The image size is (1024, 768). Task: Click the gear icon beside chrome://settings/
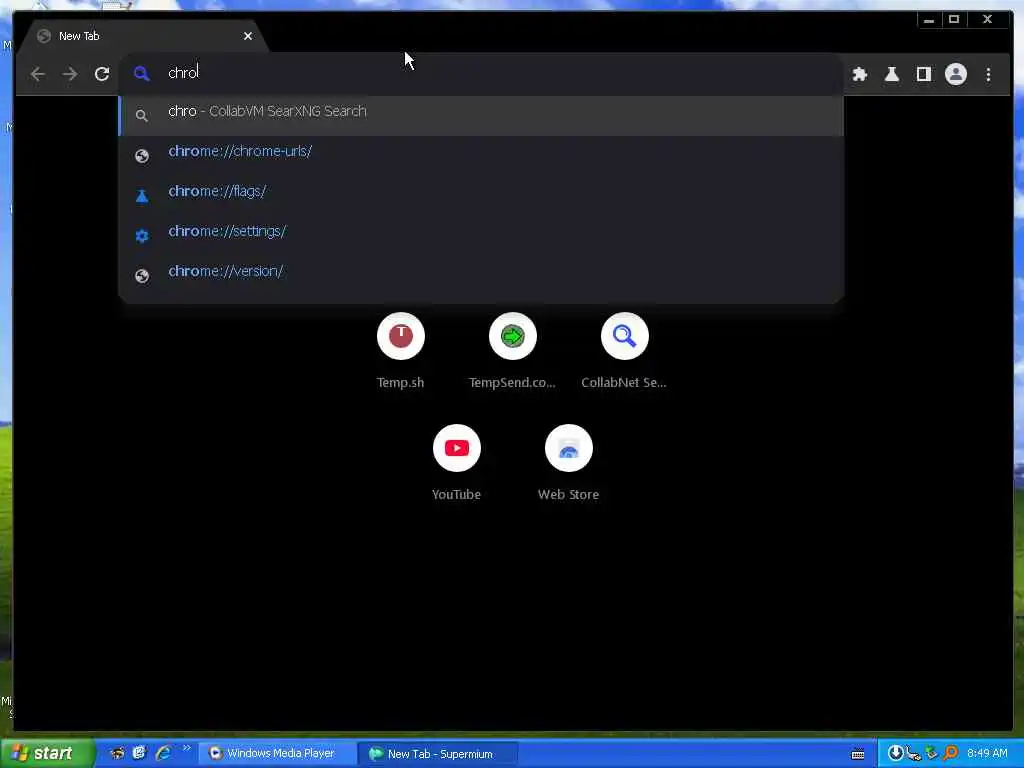pyautogui.click(x=142, y=236)
